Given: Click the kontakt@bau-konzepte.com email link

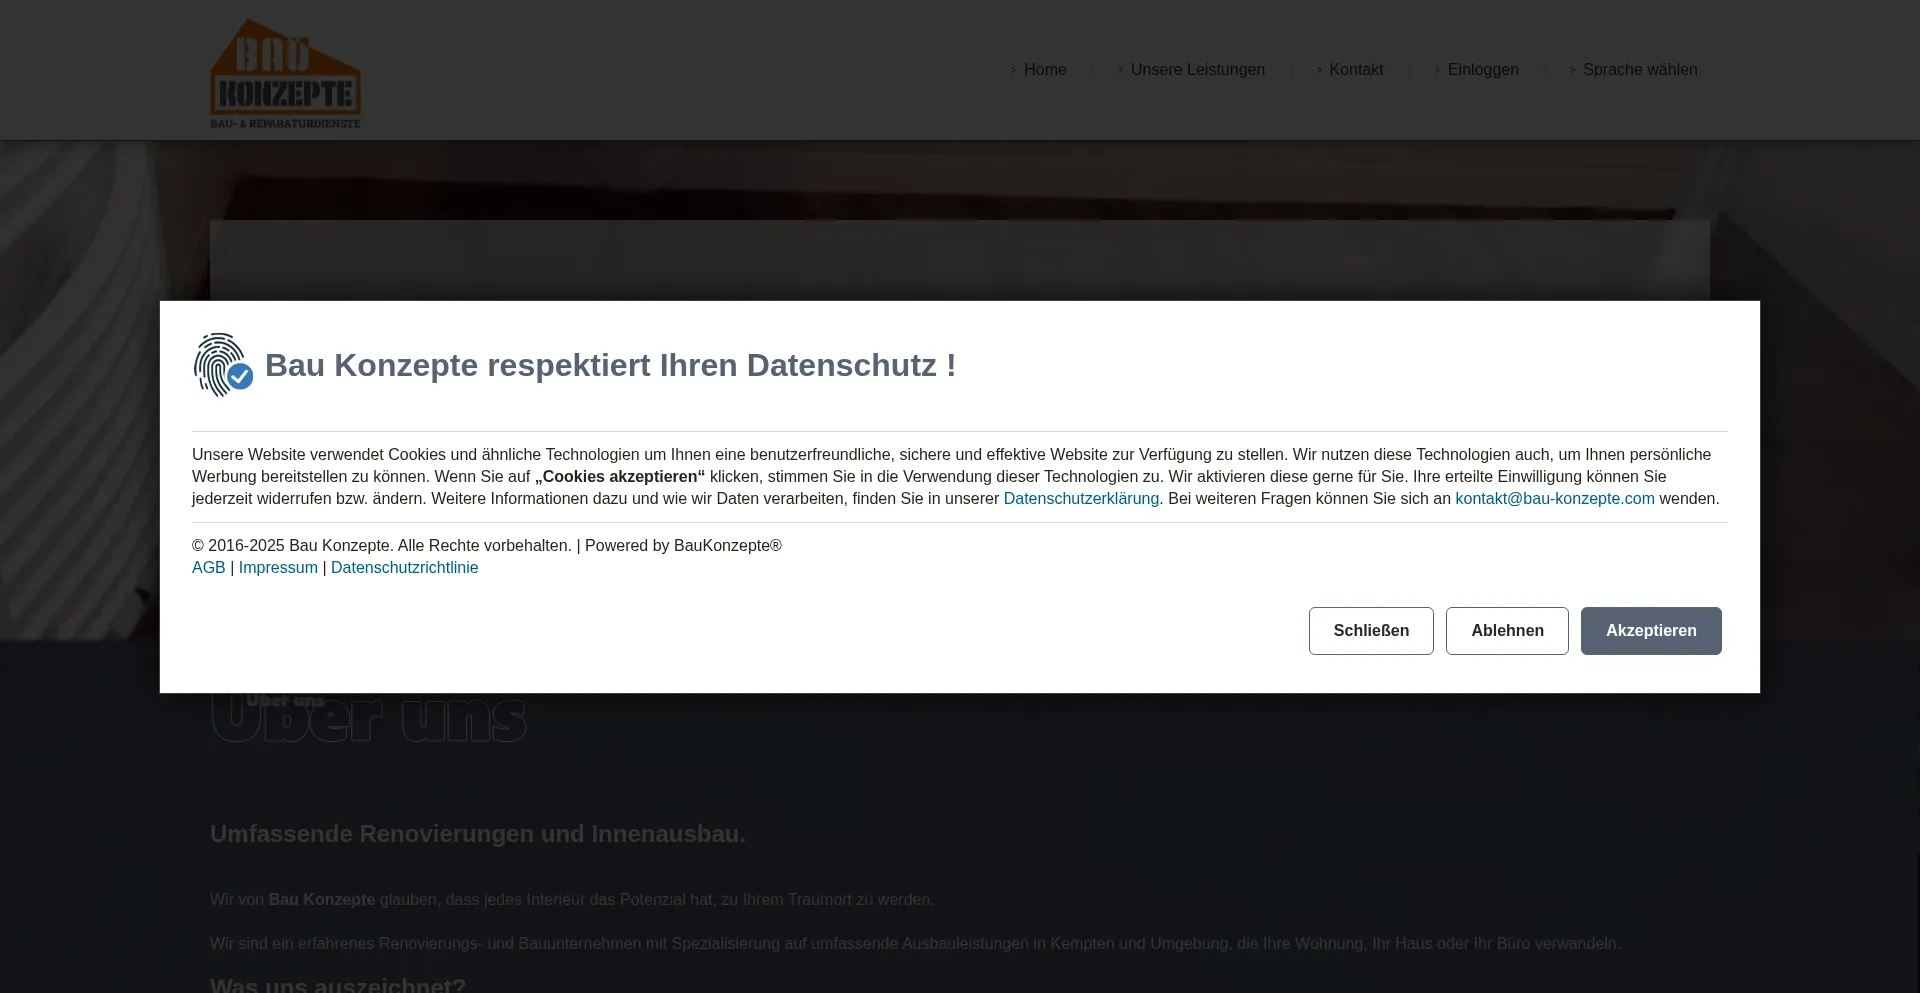Looking at the screenshot, I should (1554, 499).
